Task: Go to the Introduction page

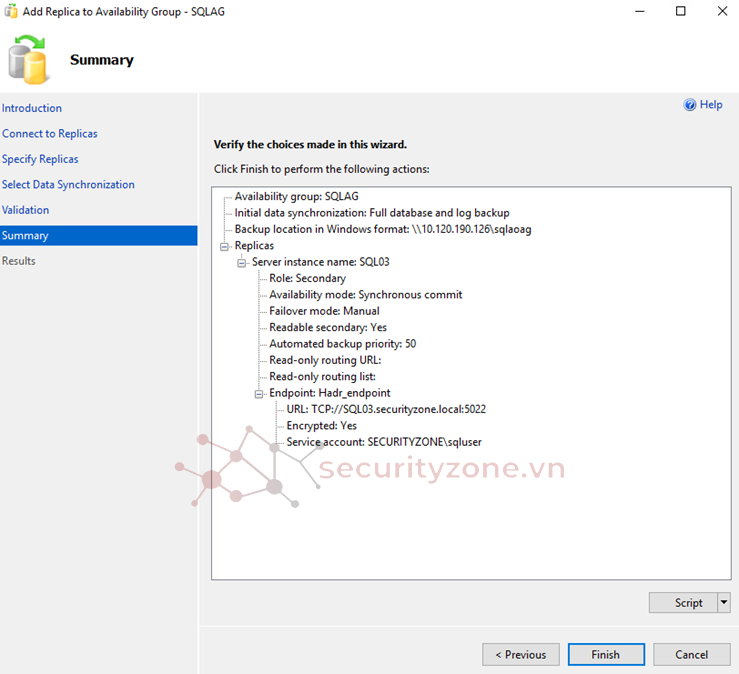Action: click(x=32, y=108)
